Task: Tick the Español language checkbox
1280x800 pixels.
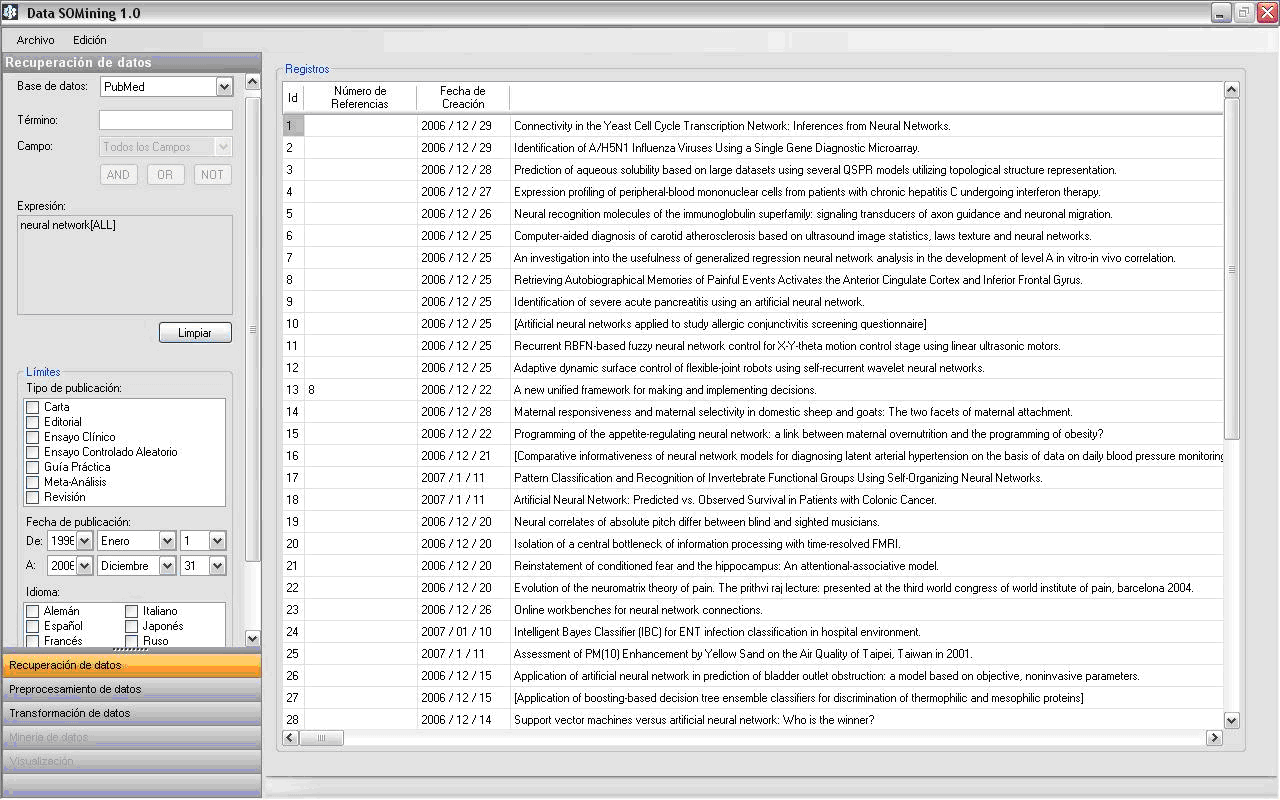Action: (x=33, y=626)
